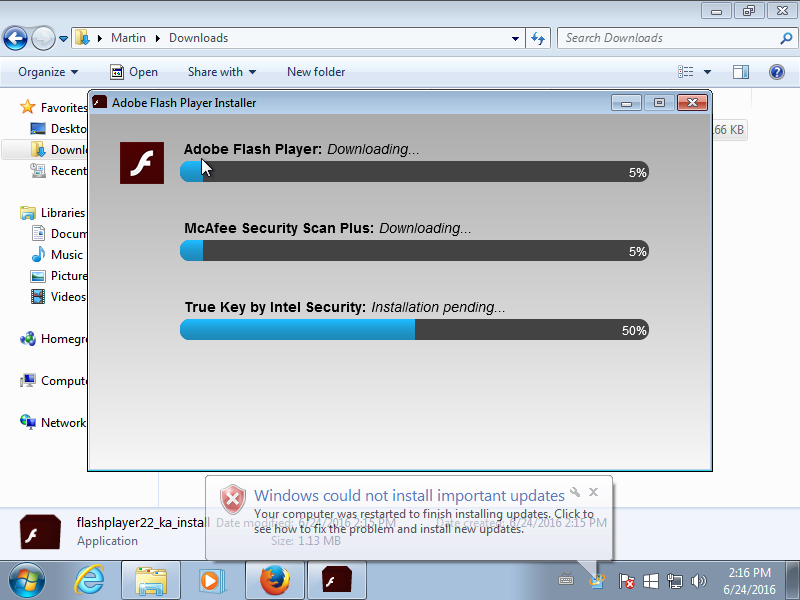
Task: Open the Windows Start menu
Action: [x=27, y=581]
